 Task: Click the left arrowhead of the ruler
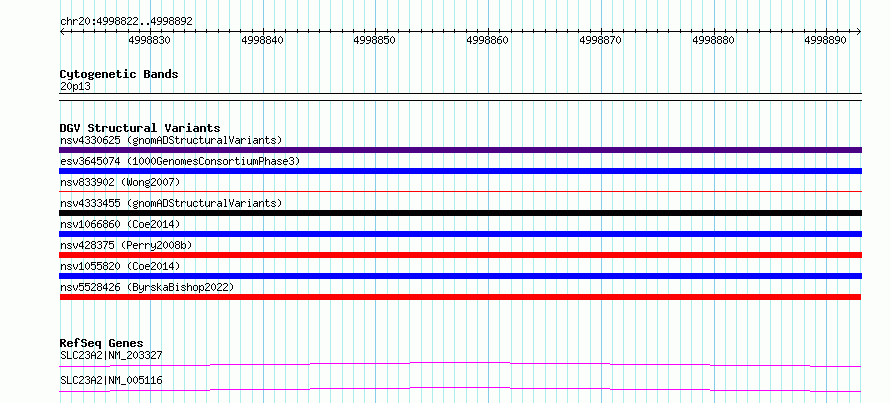point(62,32)
